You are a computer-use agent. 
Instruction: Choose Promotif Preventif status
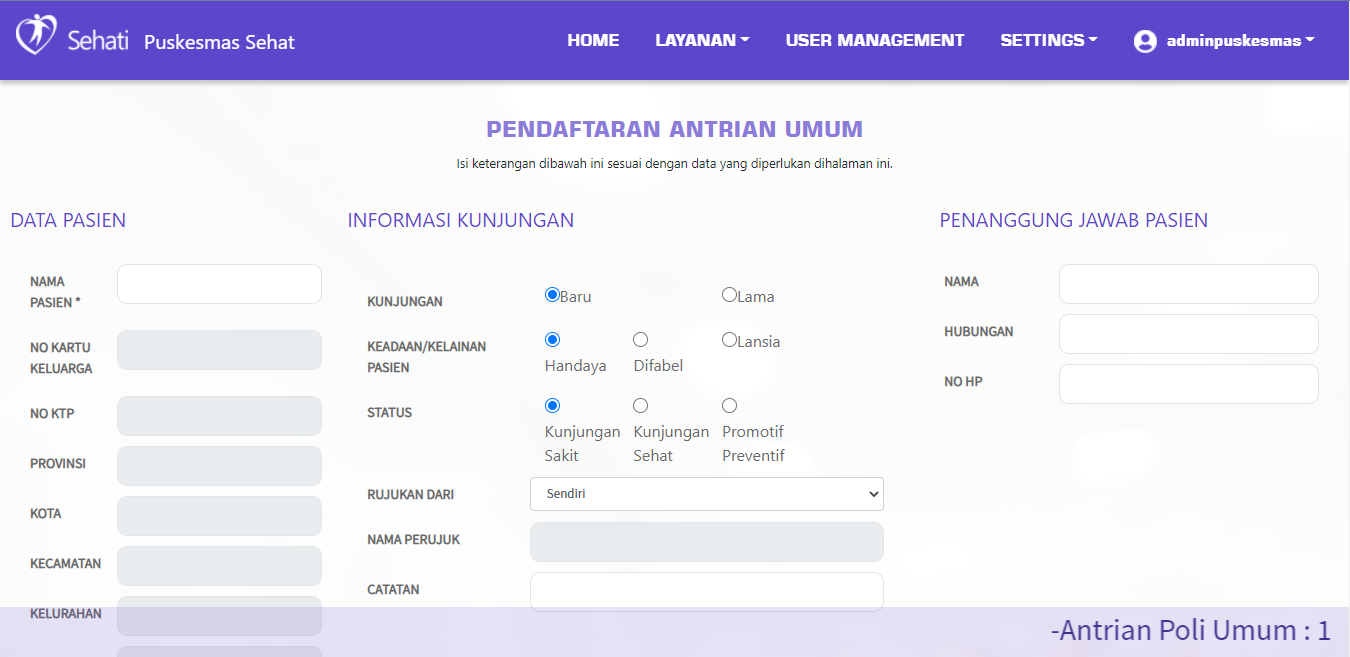(729, 406)
